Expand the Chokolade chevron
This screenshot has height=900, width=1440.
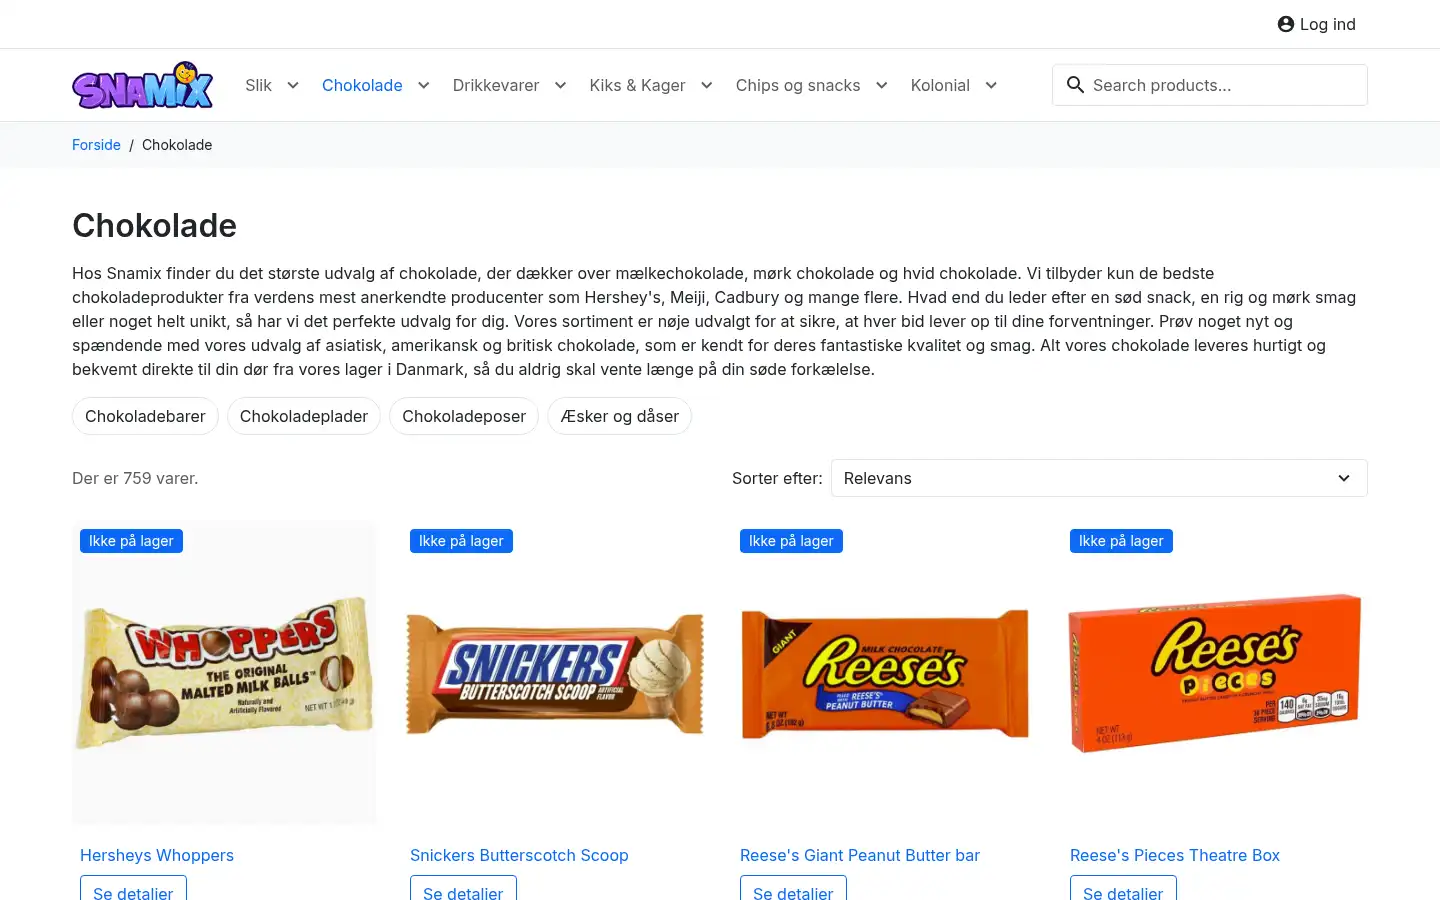tap(424, 85)
